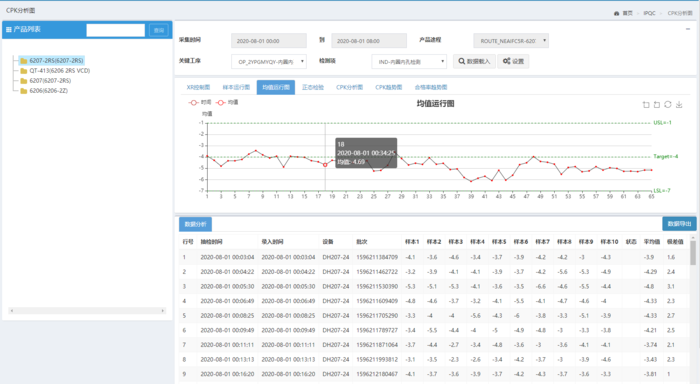Click the 设备 column header

coord(328,242)
